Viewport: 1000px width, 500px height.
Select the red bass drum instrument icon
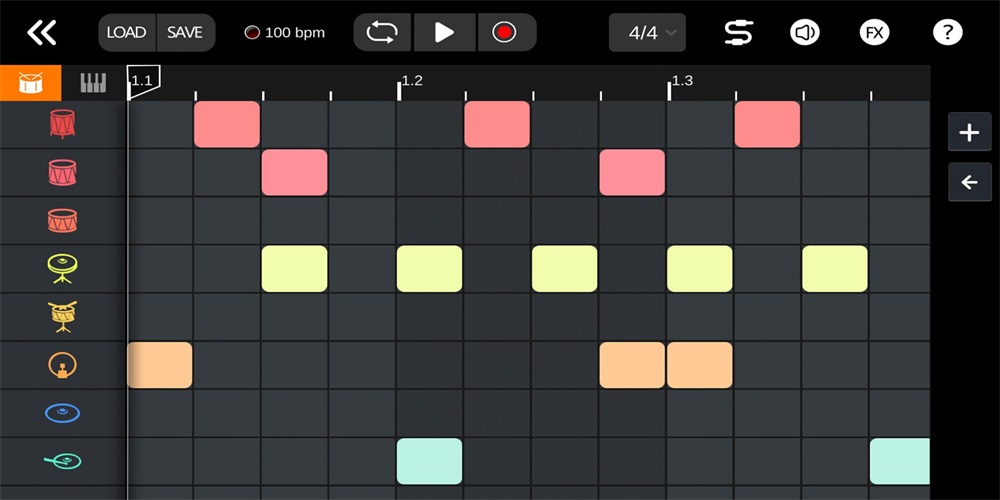pos(63,124)
